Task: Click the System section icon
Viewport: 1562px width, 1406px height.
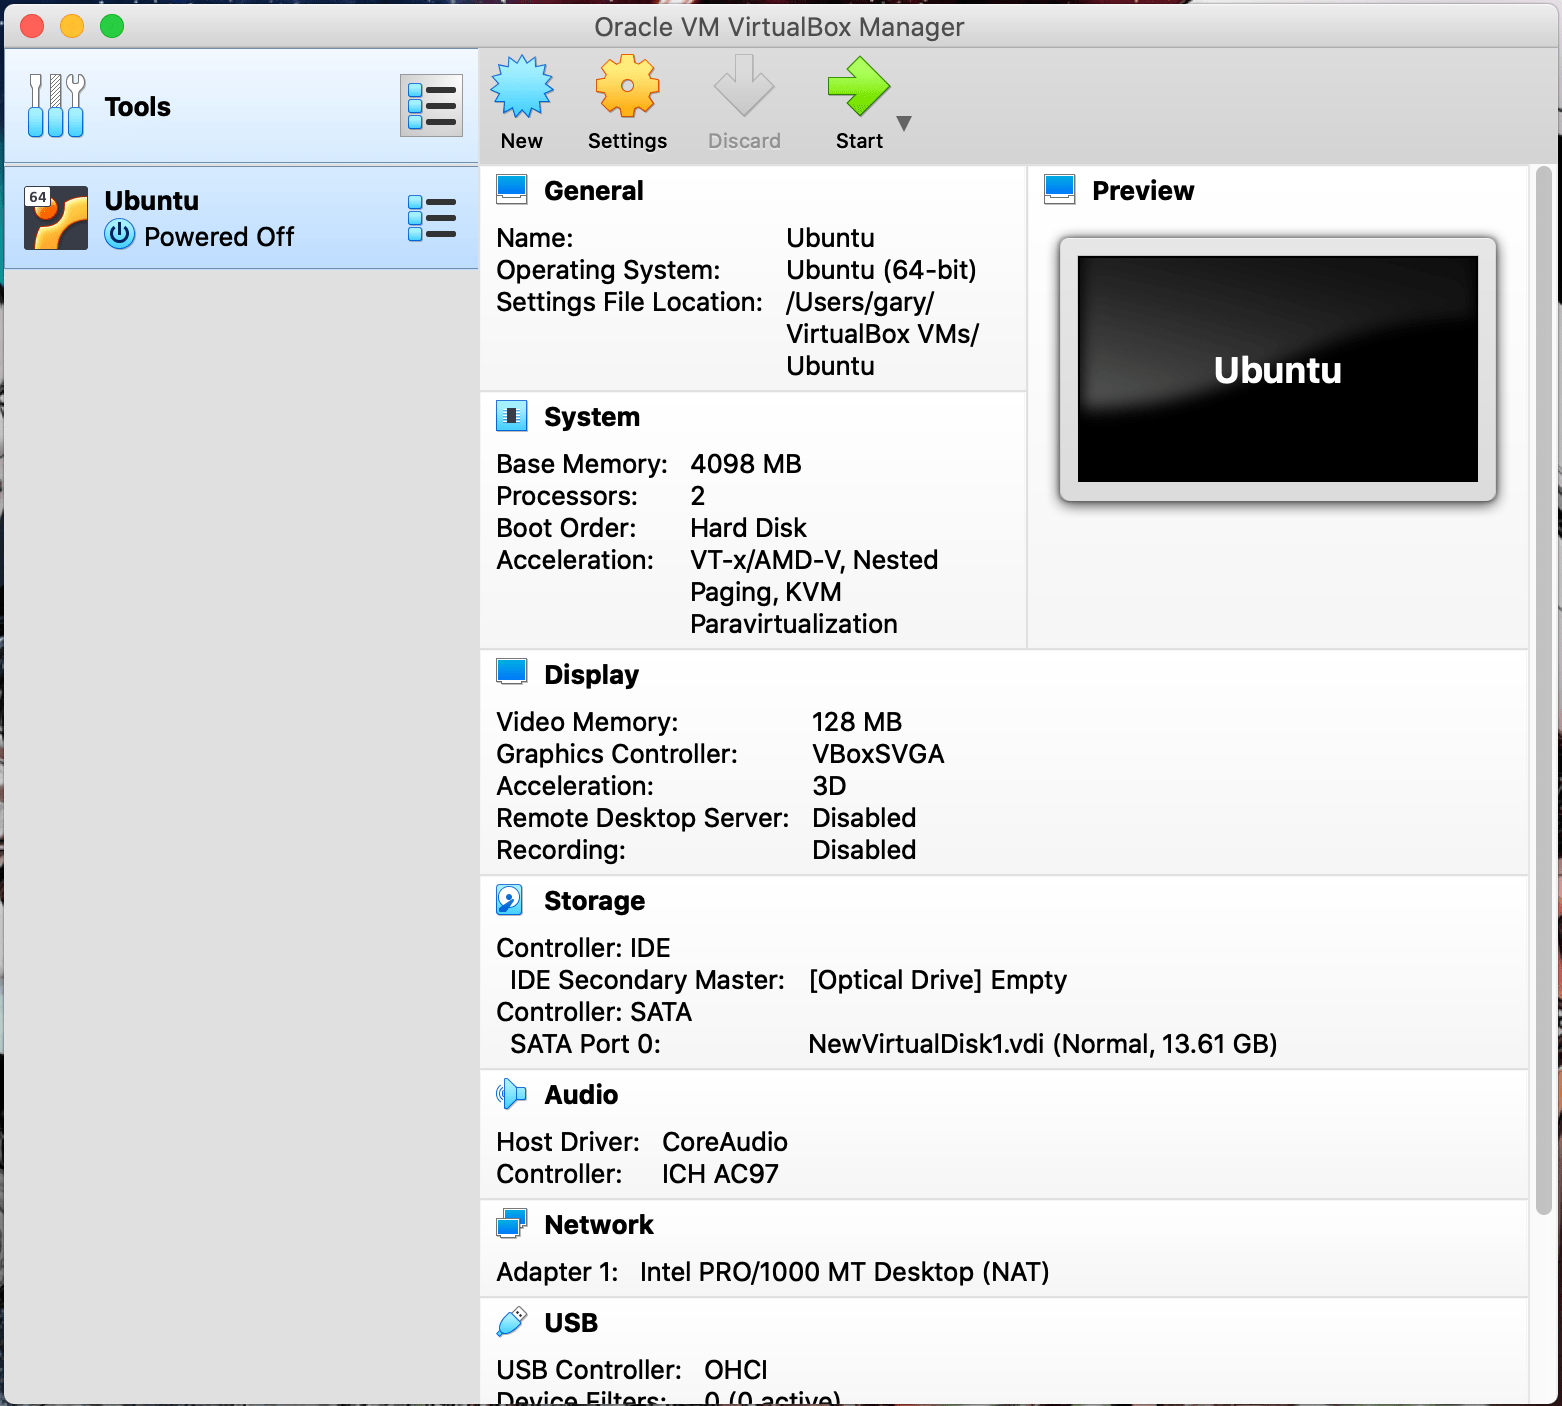Action: [512, 416]
